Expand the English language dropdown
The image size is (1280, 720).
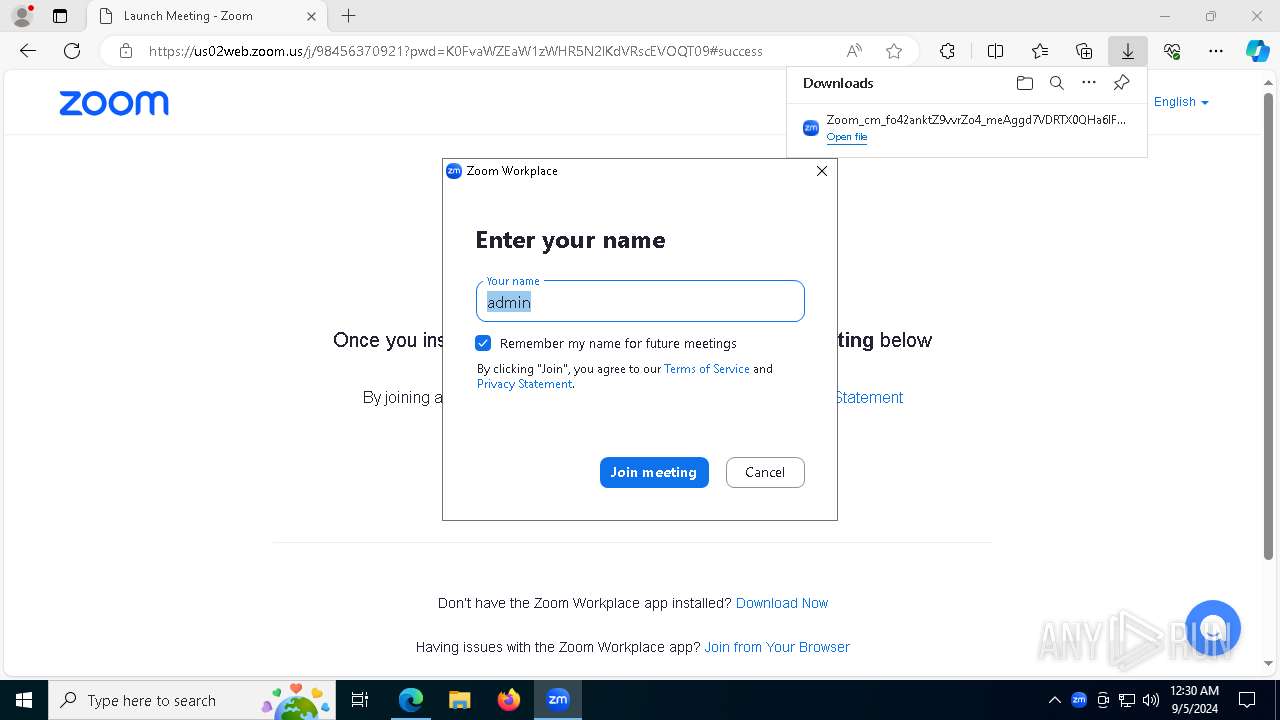tap(1181, 102)
